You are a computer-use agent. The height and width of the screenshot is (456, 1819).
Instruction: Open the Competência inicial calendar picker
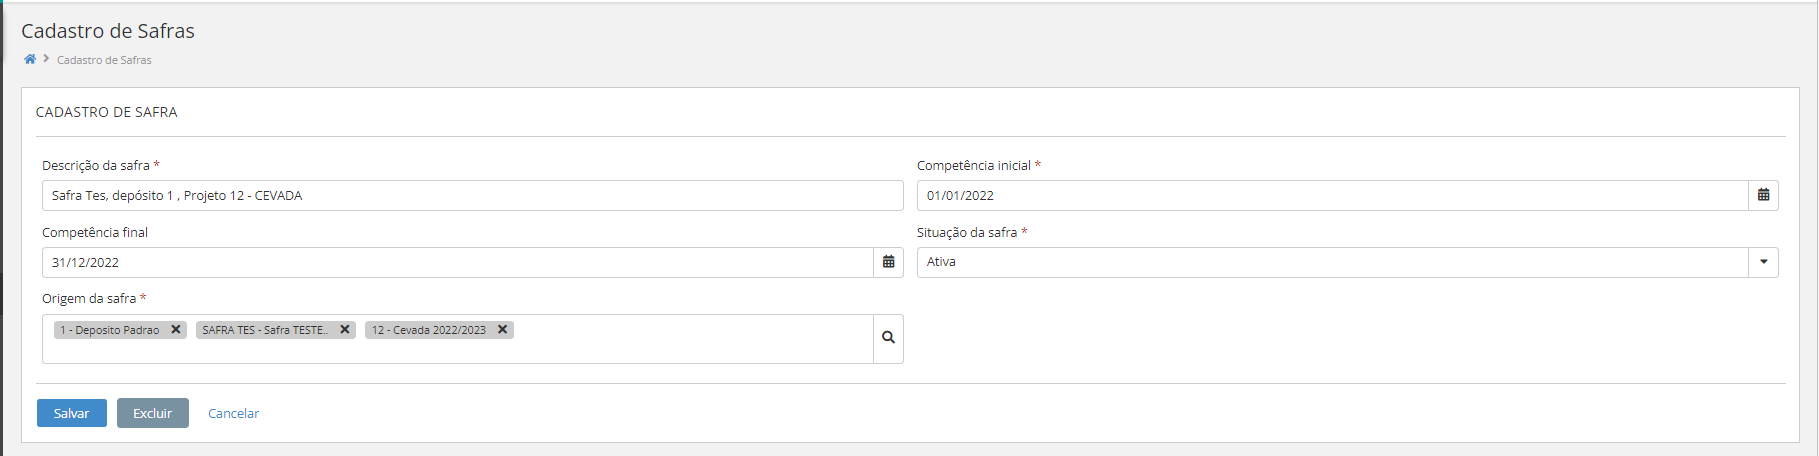(1763, 195)
